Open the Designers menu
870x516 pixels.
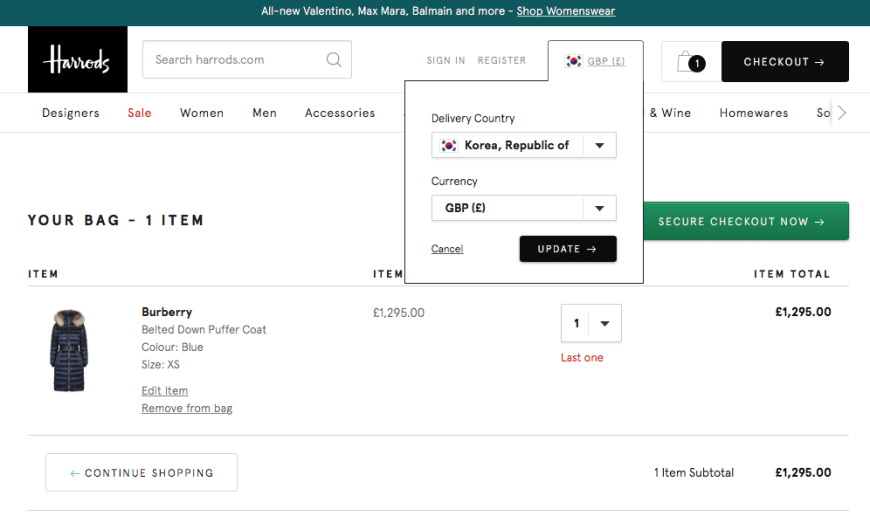[x=70, y=113]
